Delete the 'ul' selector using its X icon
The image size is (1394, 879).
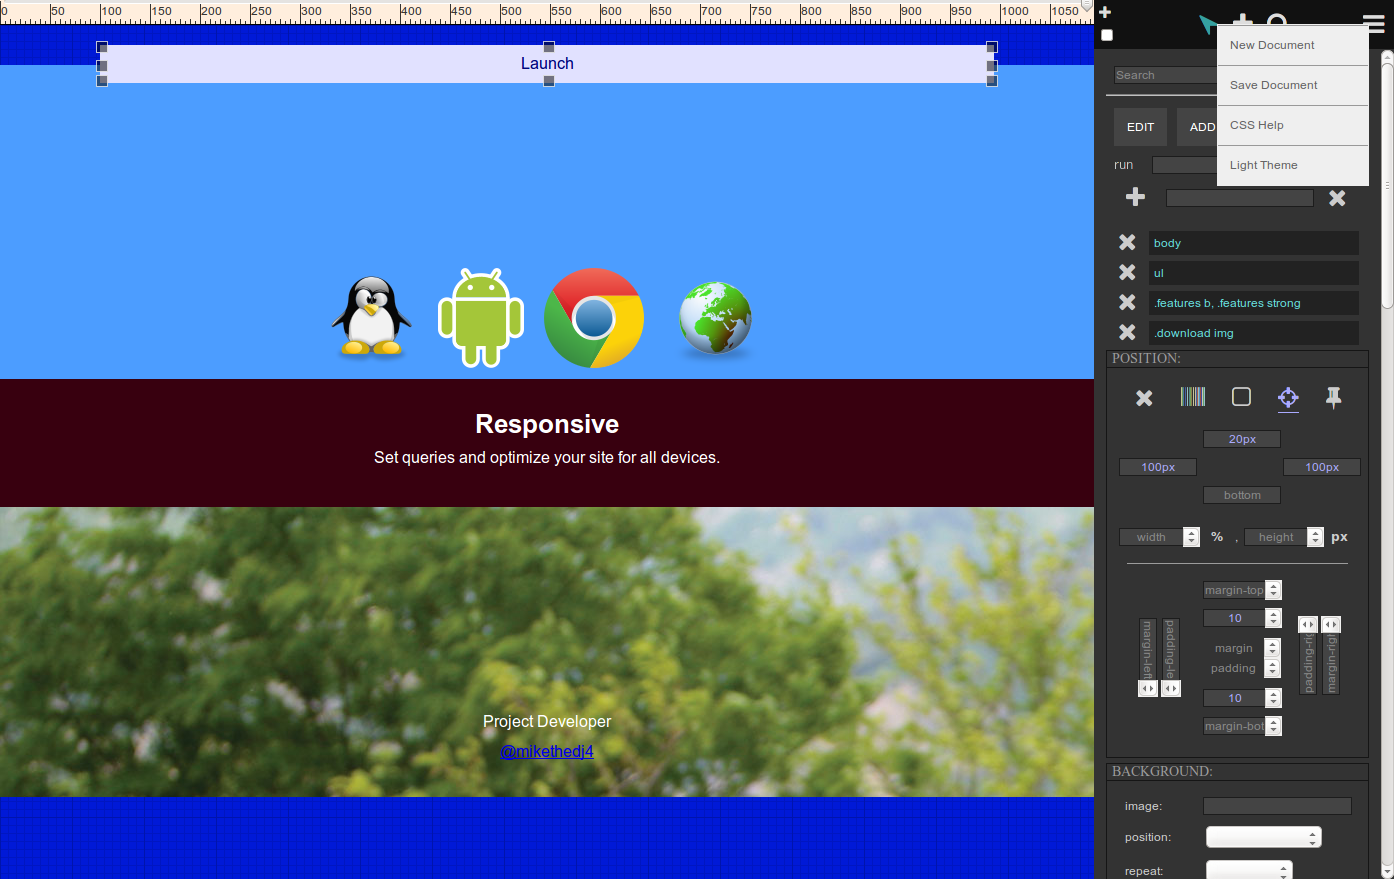coord(1127,272)
